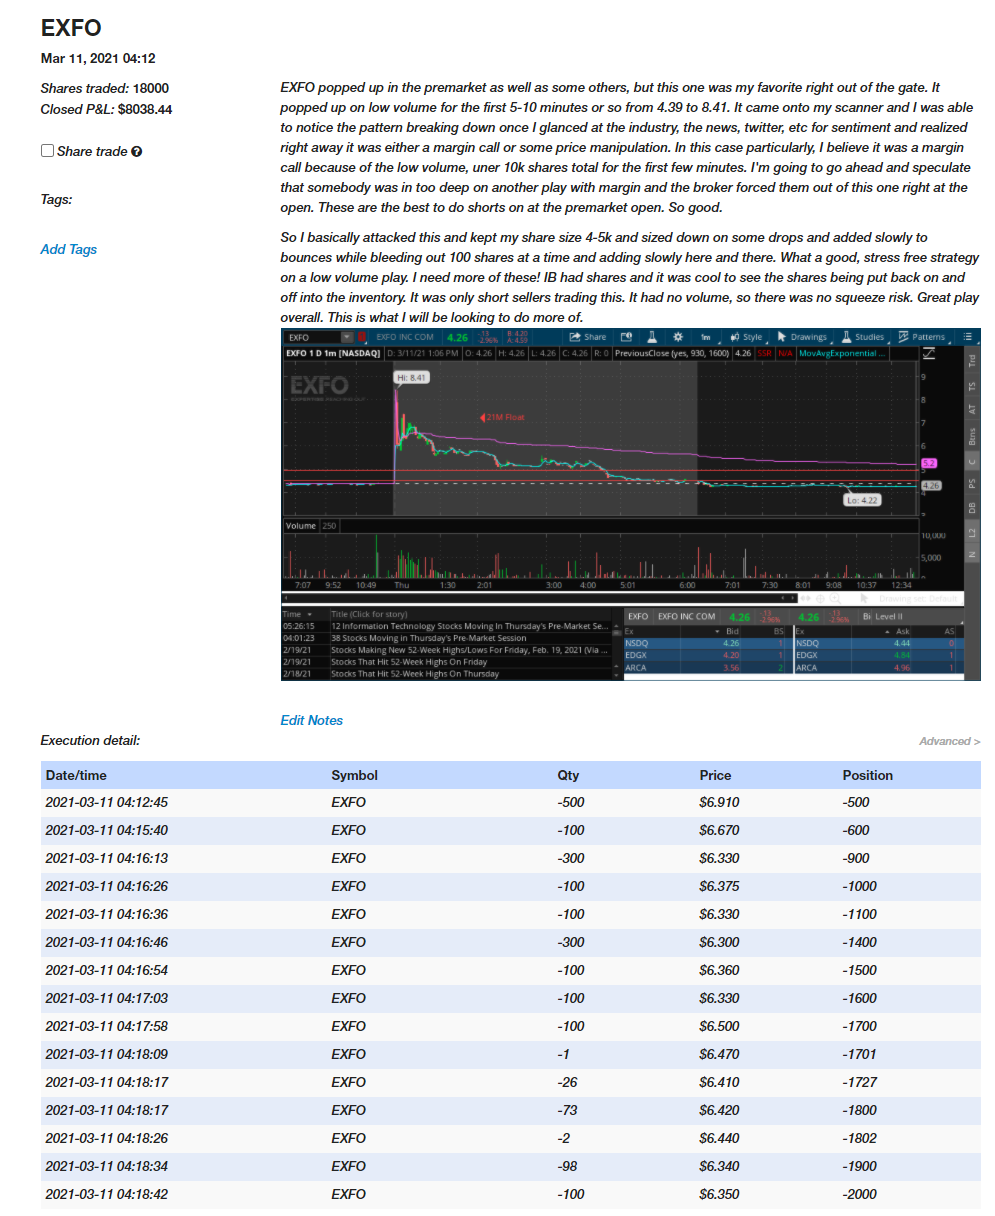The width and height of the screenshot is (995, 1216).
Task: Open the Patterns menu
Action: coord(920,337)
